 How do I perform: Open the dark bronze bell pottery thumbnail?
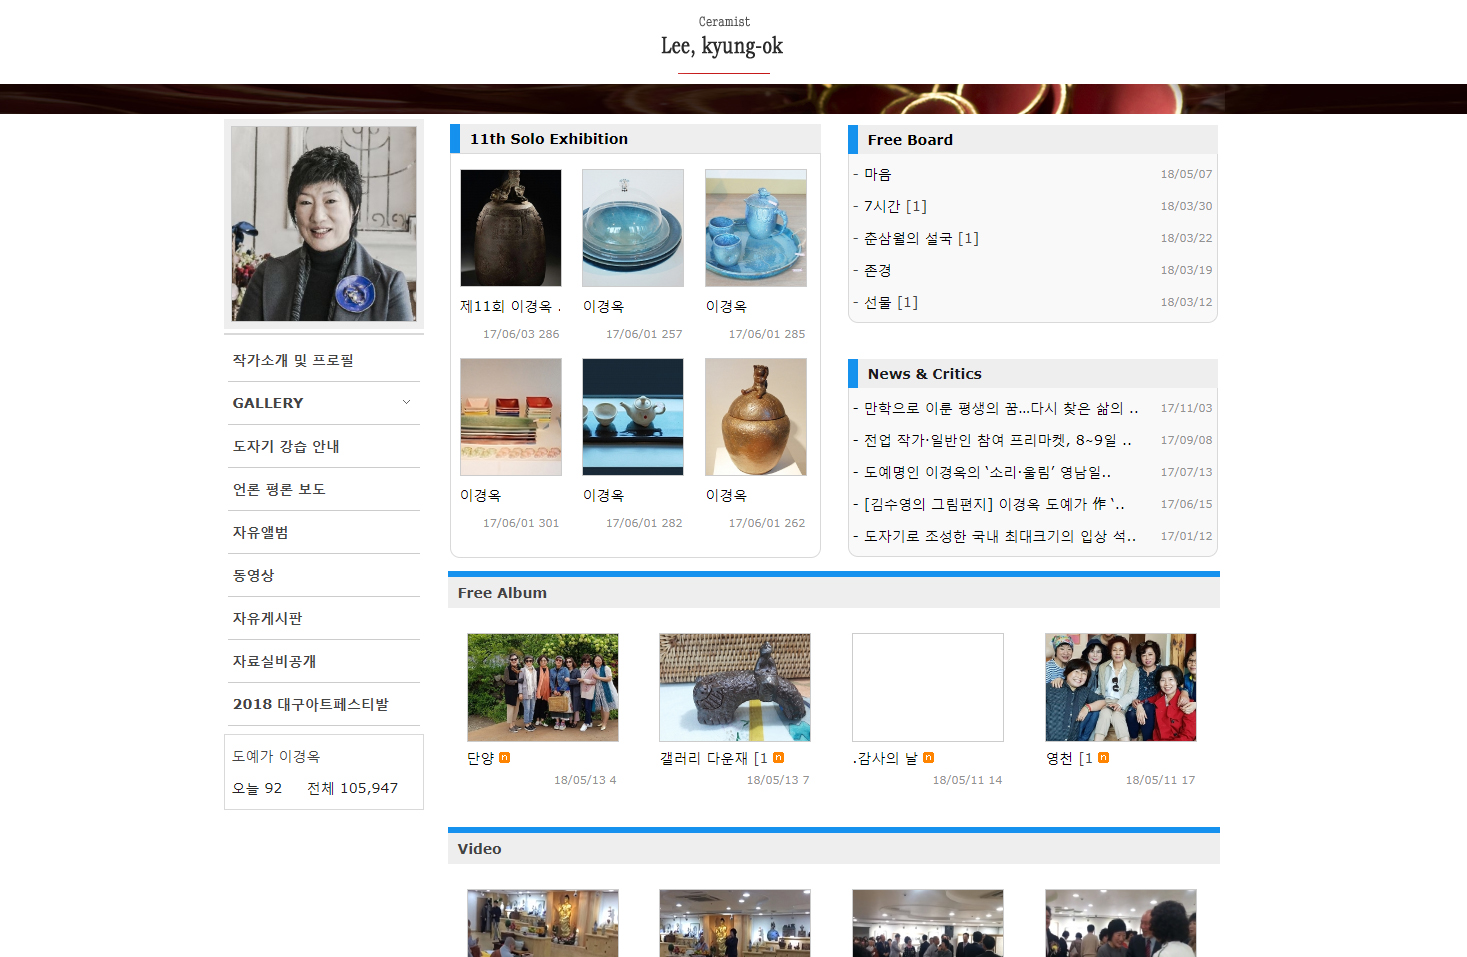pyautogui.click(x=511, y=228)
